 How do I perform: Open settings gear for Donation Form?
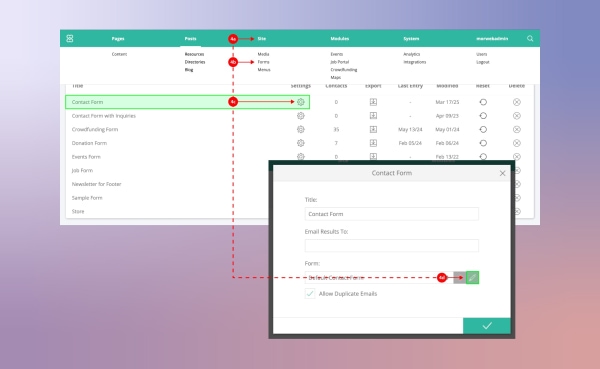coord(301,143)
